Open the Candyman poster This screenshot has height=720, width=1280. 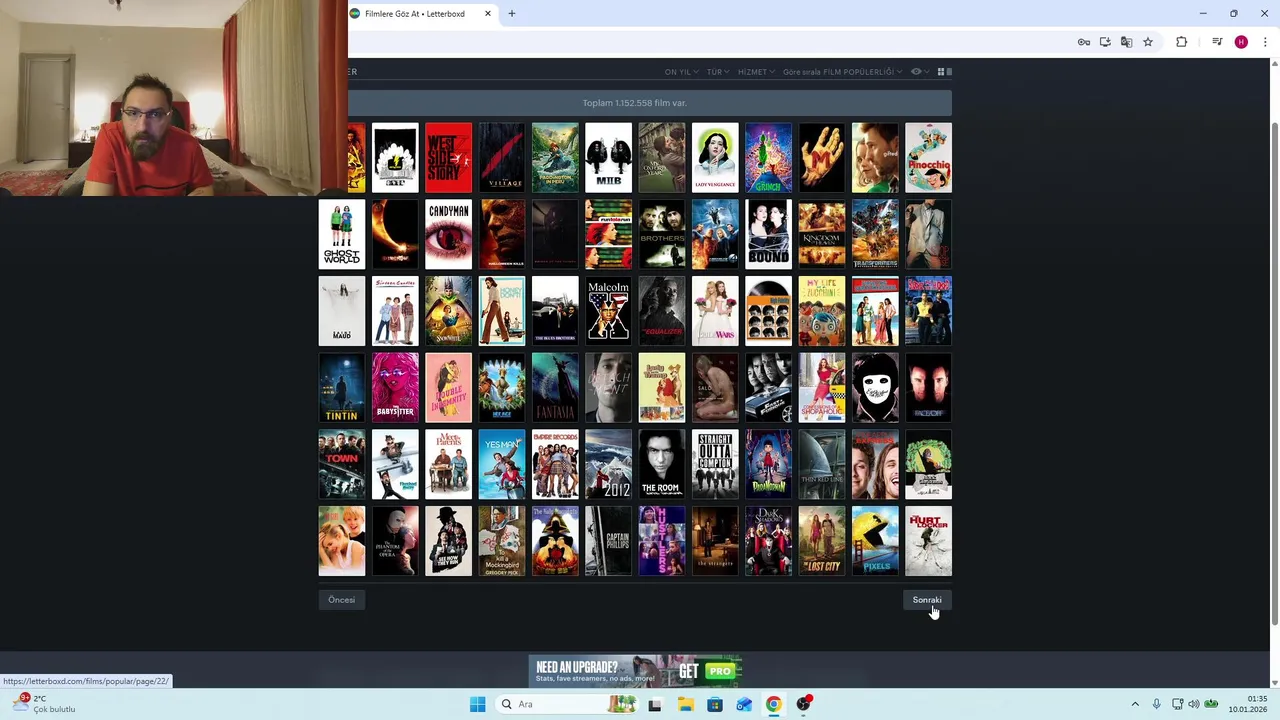[448, 234]
